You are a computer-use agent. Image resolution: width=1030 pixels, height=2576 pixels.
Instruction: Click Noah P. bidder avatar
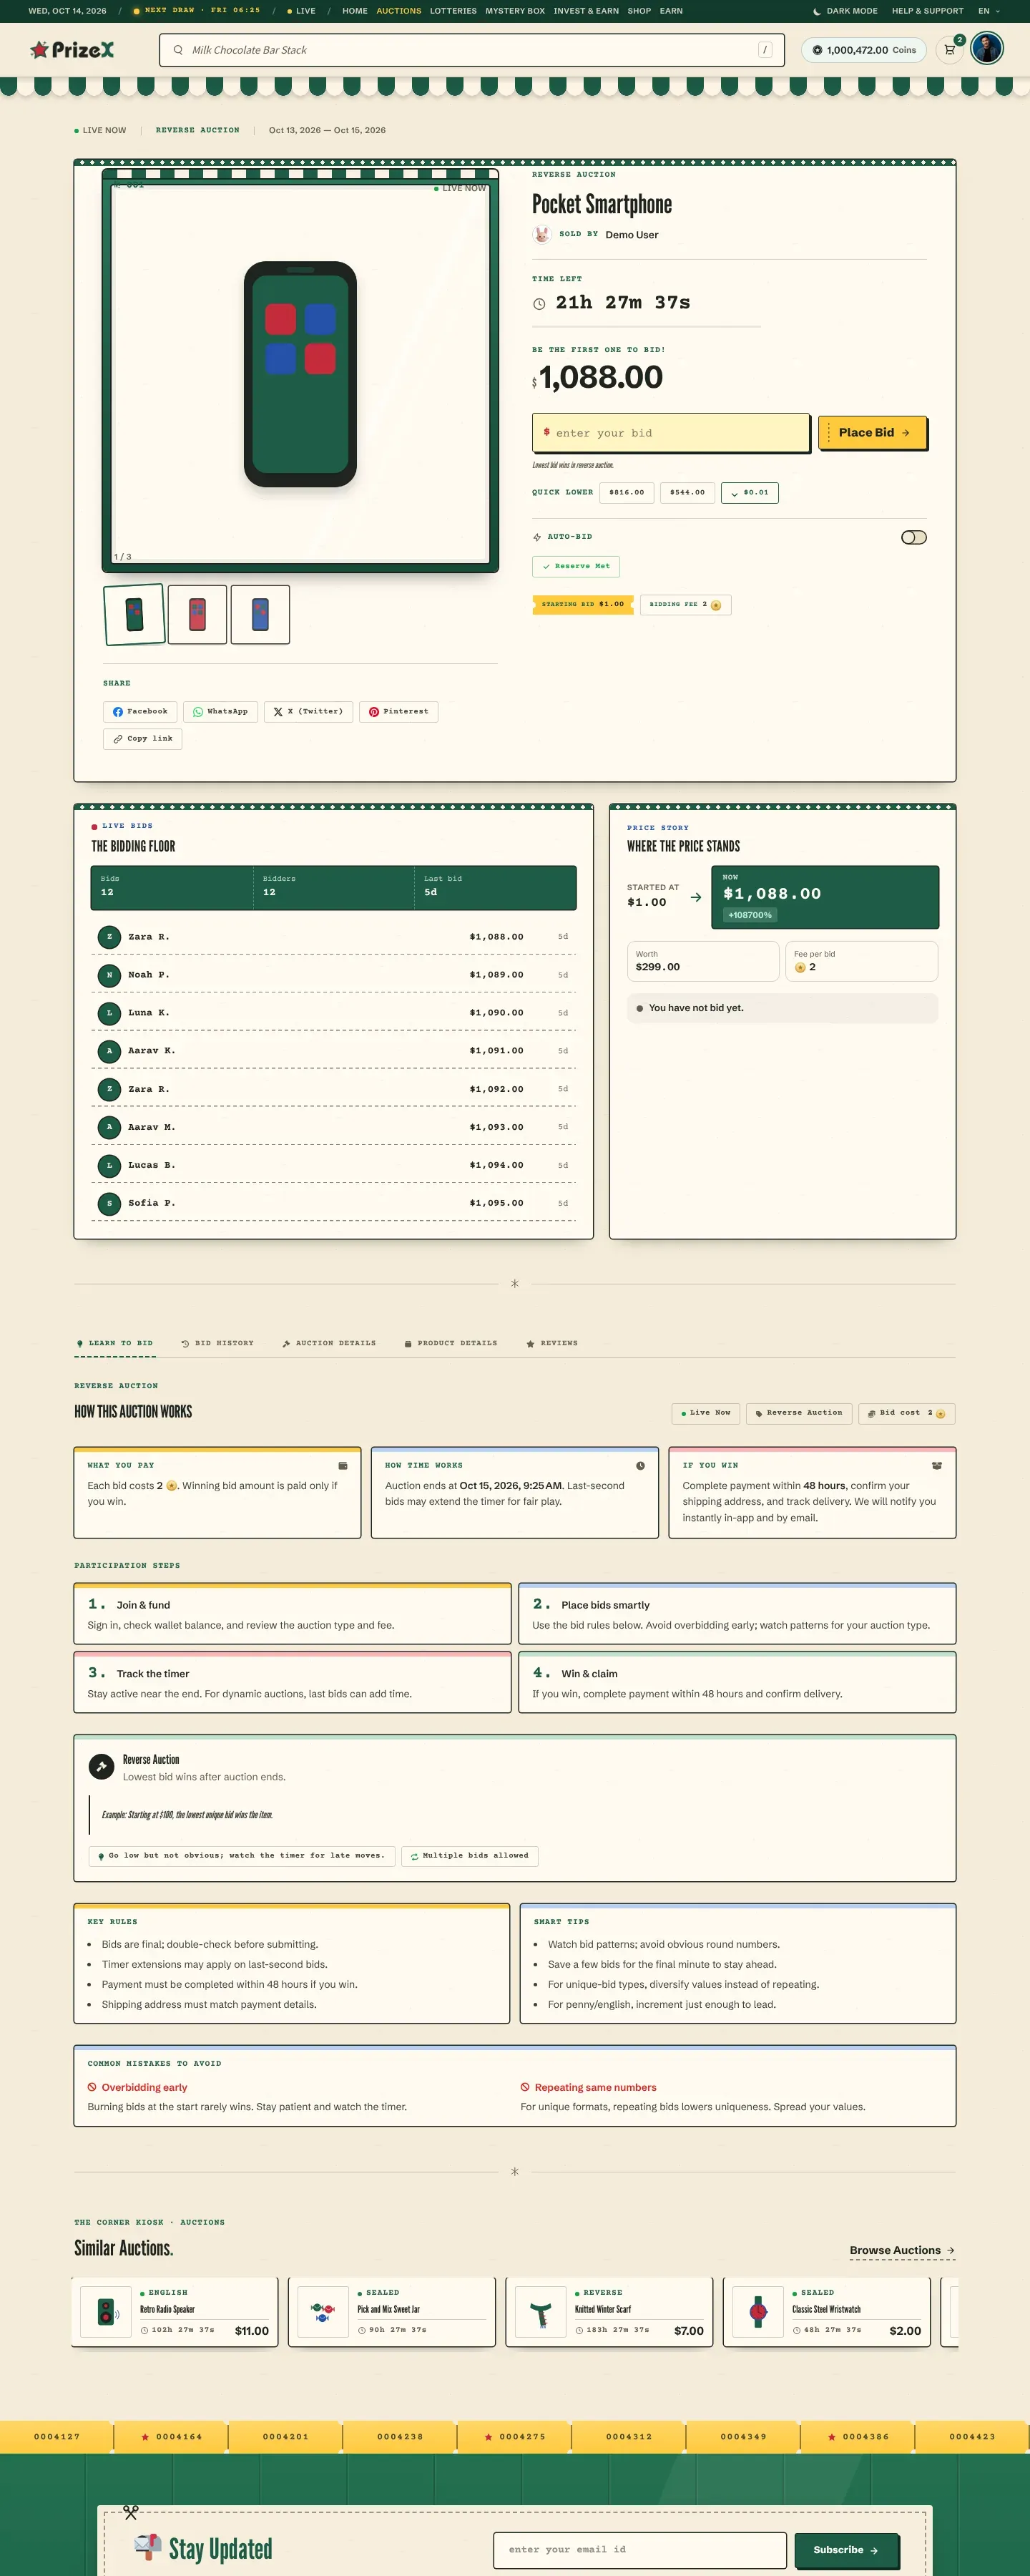[x=109, y=975]
